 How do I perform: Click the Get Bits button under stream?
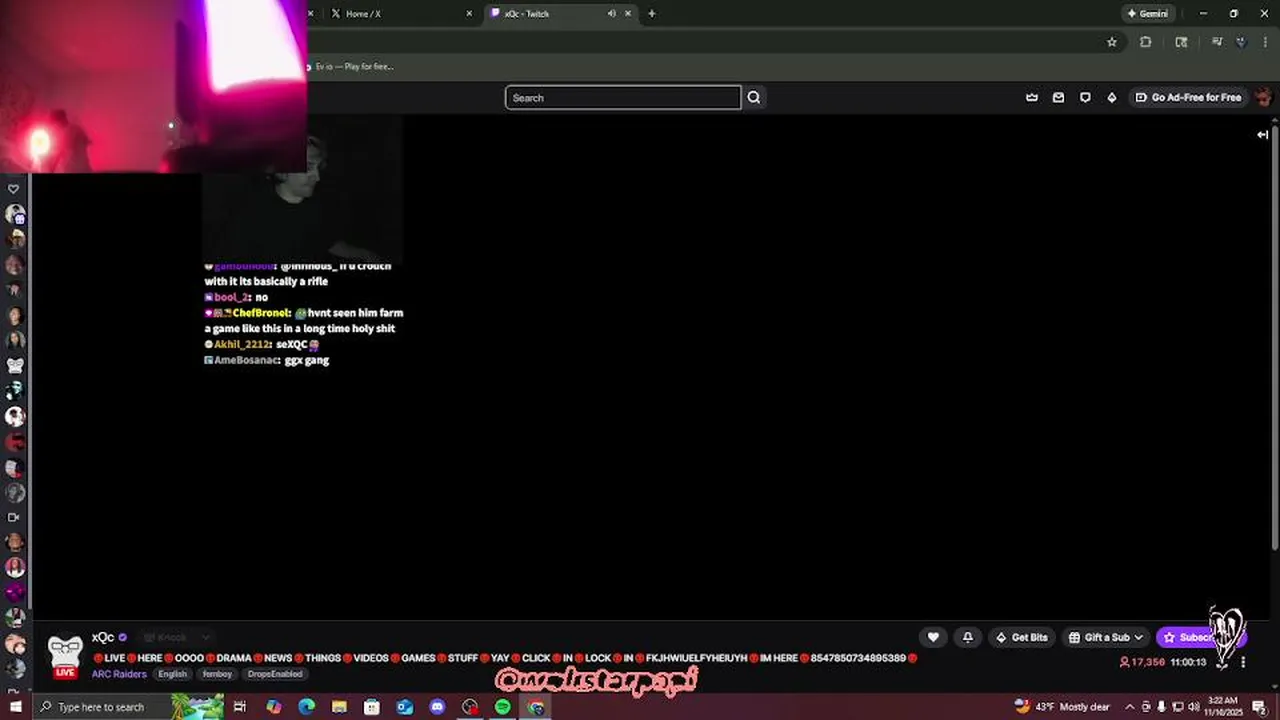point(1021,637)
